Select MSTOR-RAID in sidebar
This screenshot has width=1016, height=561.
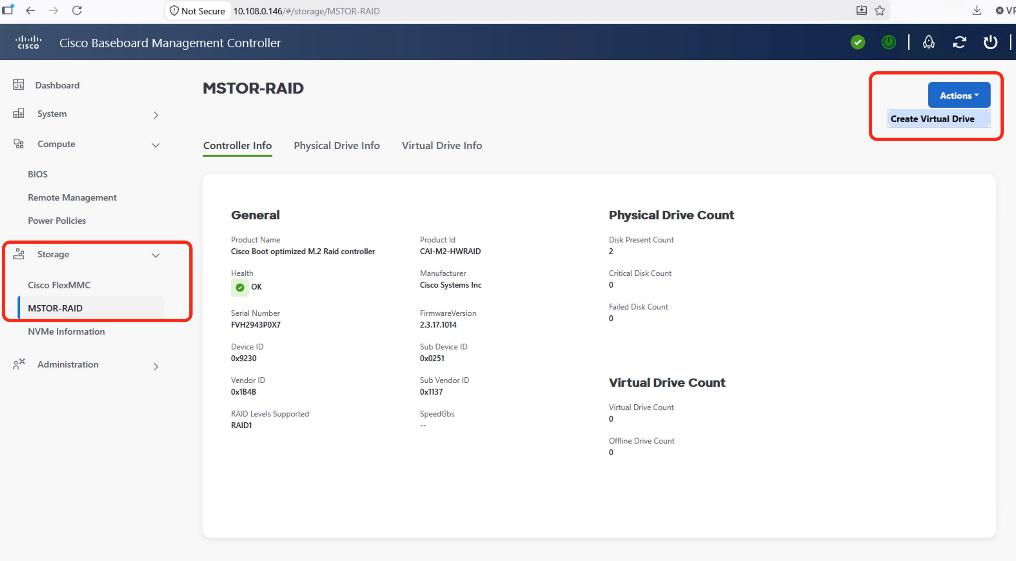click(x=91, y=308)
